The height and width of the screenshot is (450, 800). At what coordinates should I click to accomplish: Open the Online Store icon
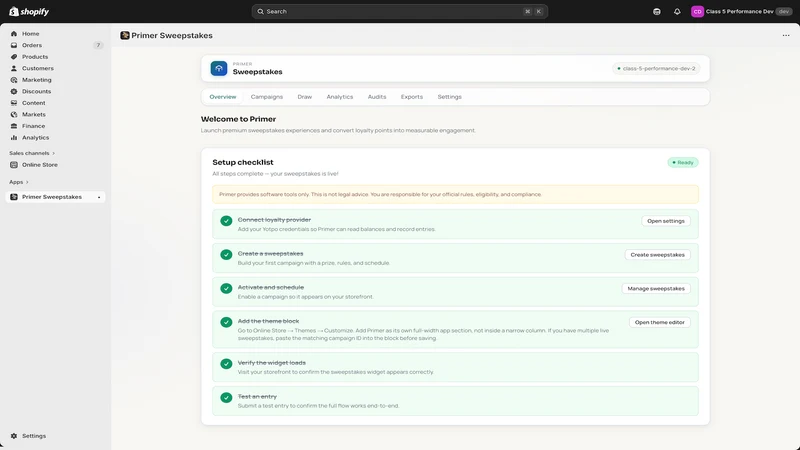[14, 165]
